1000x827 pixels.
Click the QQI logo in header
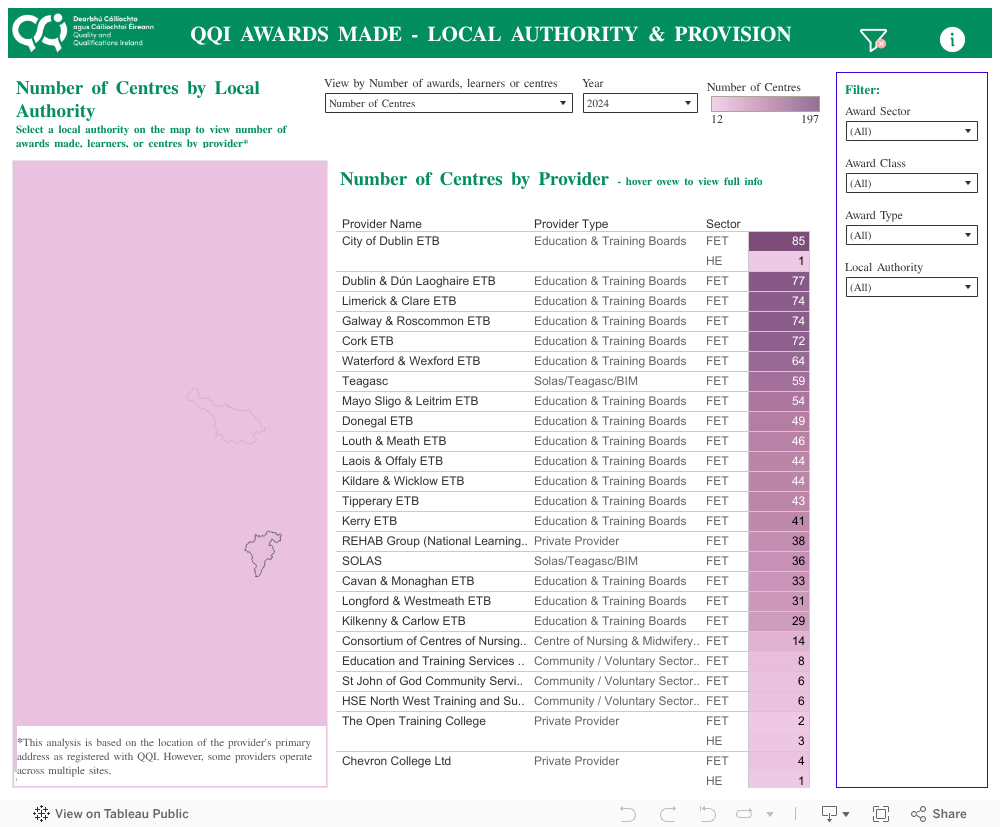click(x=78, y=33)
